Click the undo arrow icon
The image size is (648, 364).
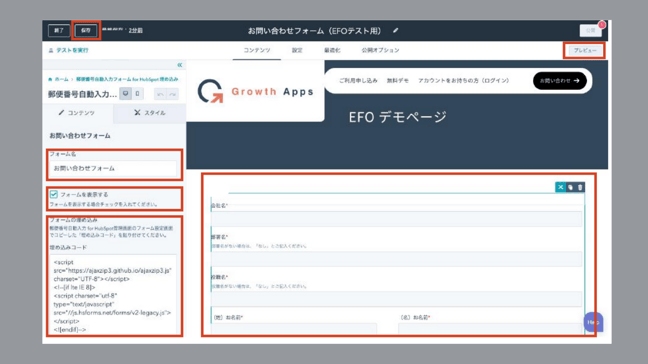(160, 94)
